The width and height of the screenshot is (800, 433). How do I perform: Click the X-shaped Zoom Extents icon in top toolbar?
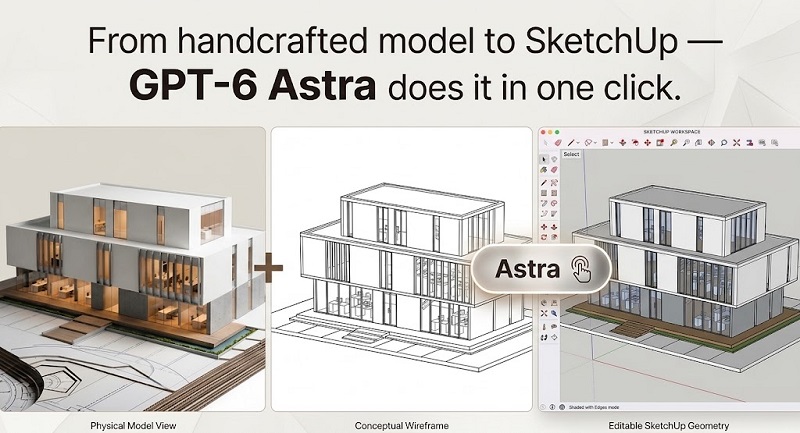click(x=736, y=143)
